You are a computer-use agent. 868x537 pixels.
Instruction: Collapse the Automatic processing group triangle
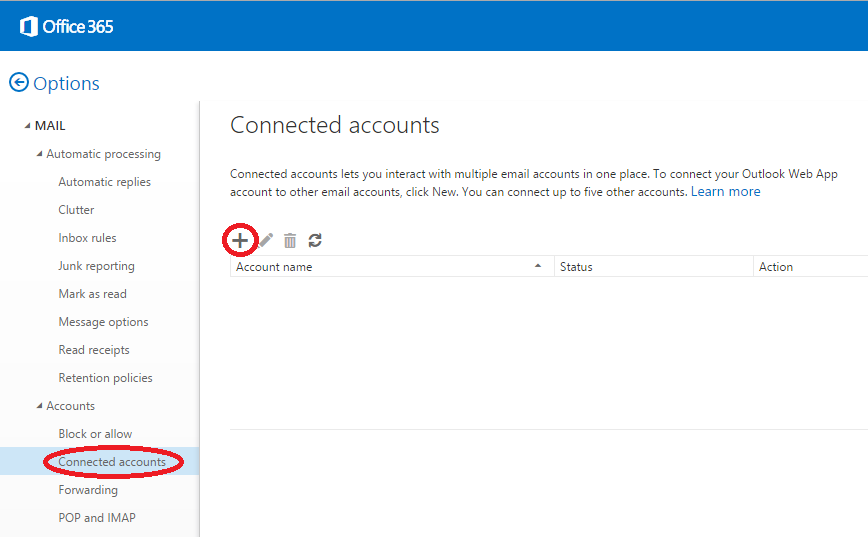pos(39,154)
